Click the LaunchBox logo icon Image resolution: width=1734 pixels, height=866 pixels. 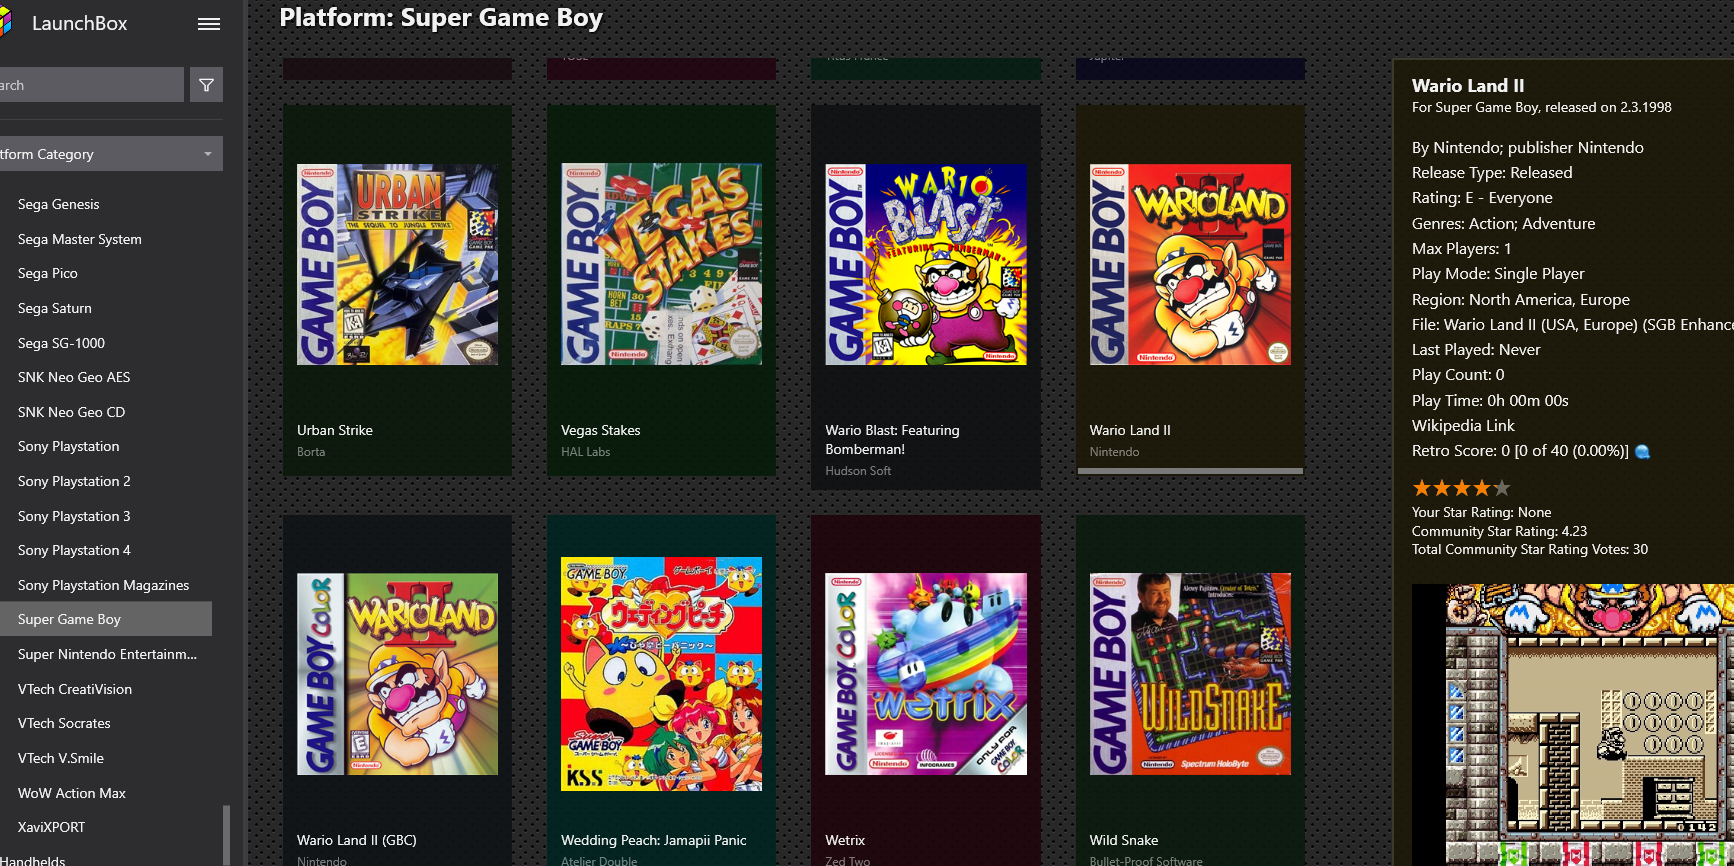click(5, 23)
